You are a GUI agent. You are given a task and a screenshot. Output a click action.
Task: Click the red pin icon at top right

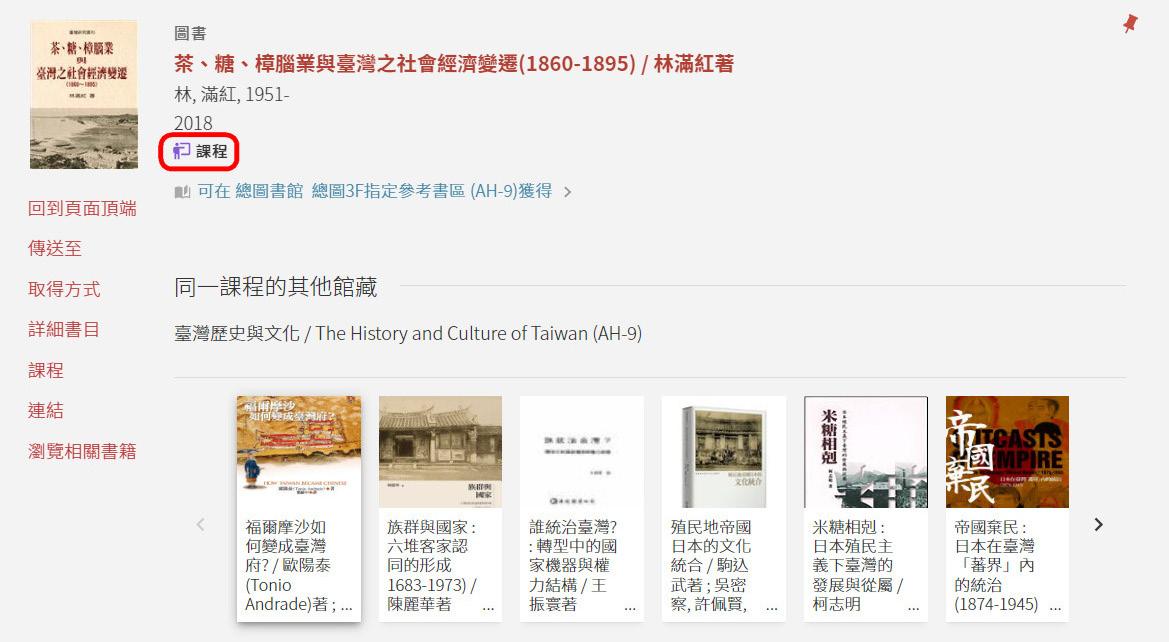point(1130,23)
